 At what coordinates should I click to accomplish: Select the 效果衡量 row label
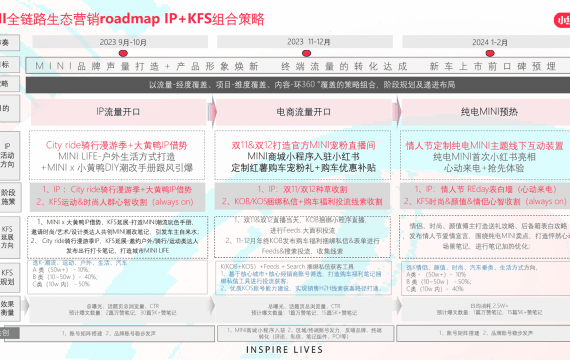click(9, 308)
